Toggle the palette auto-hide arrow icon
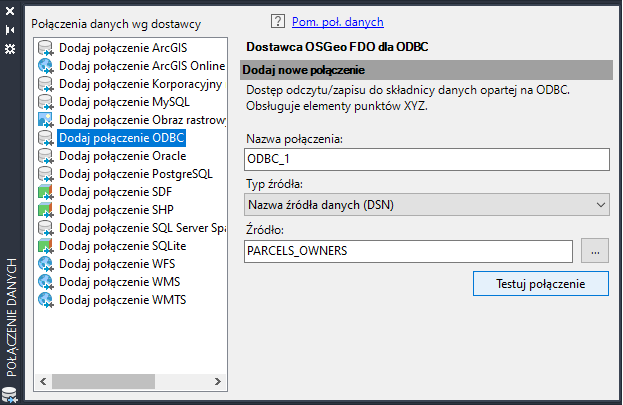Viewport: 623px width, 405px height. tap(10, 31)
